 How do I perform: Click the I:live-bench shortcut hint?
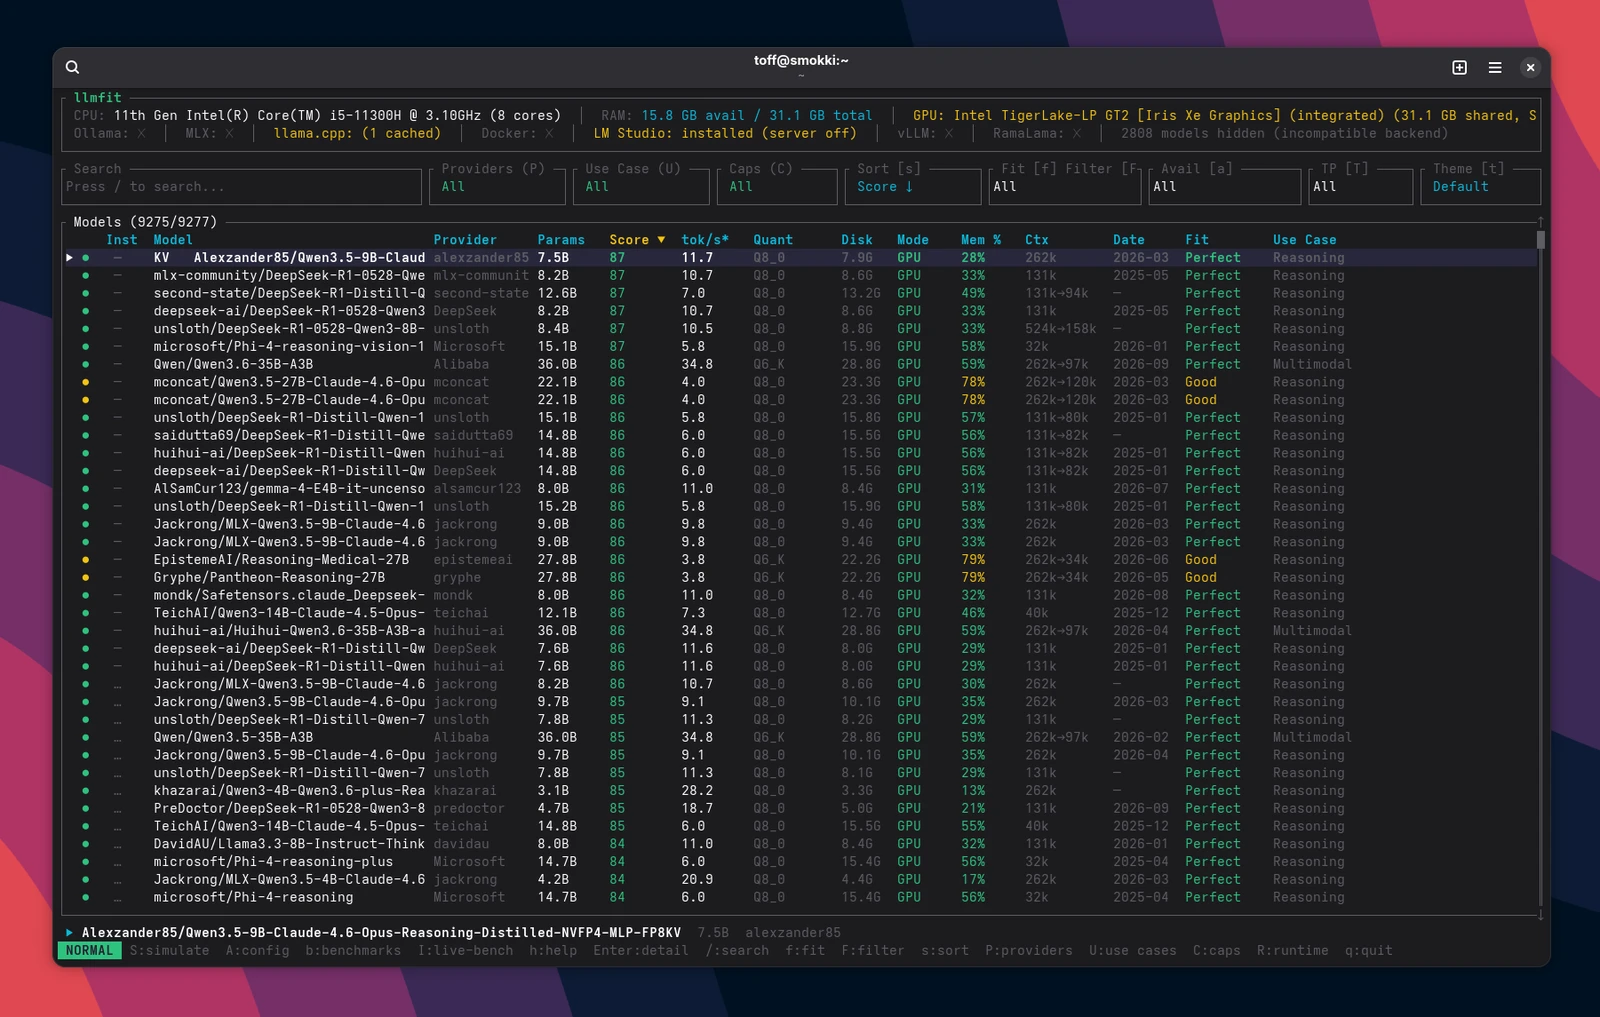tap(465, 951)
